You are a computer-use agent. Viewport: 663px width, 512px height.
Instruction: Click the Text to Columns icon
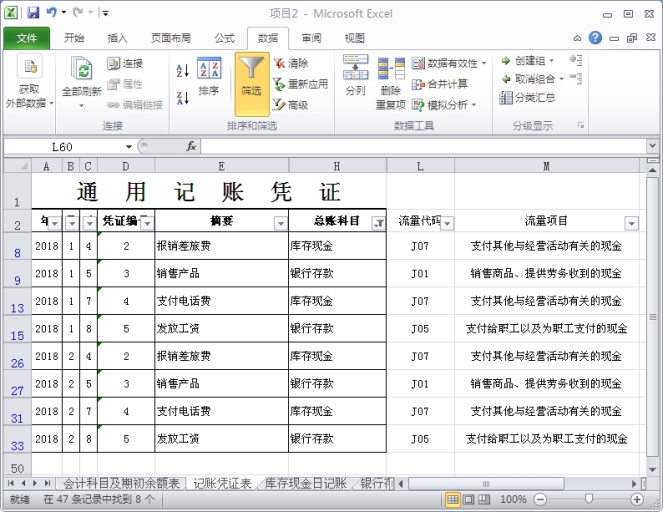click(355, 76)
